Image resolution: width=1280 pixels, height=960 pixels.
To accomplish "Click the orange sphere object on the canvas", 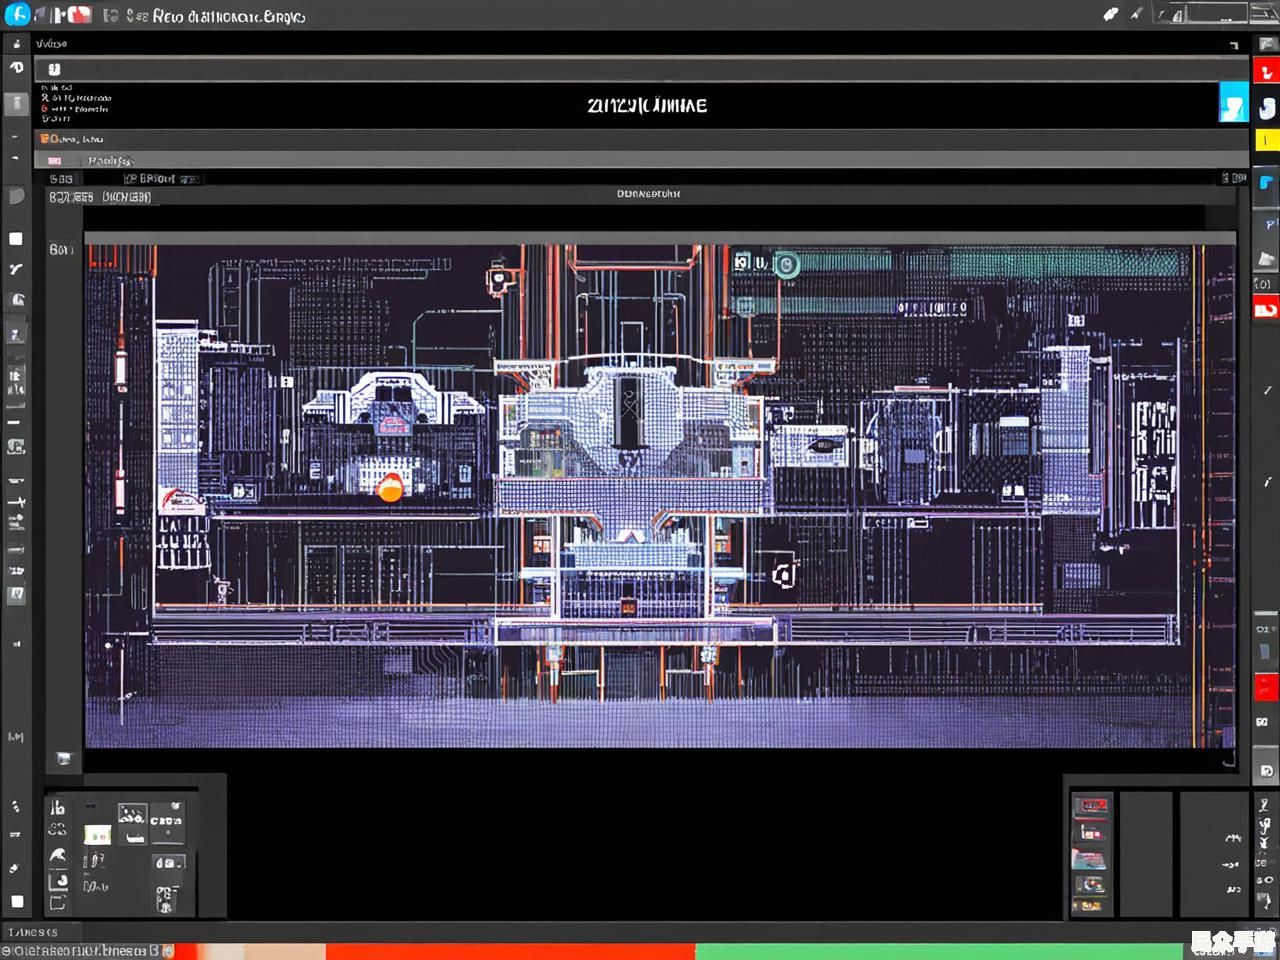I will (389, 488).
